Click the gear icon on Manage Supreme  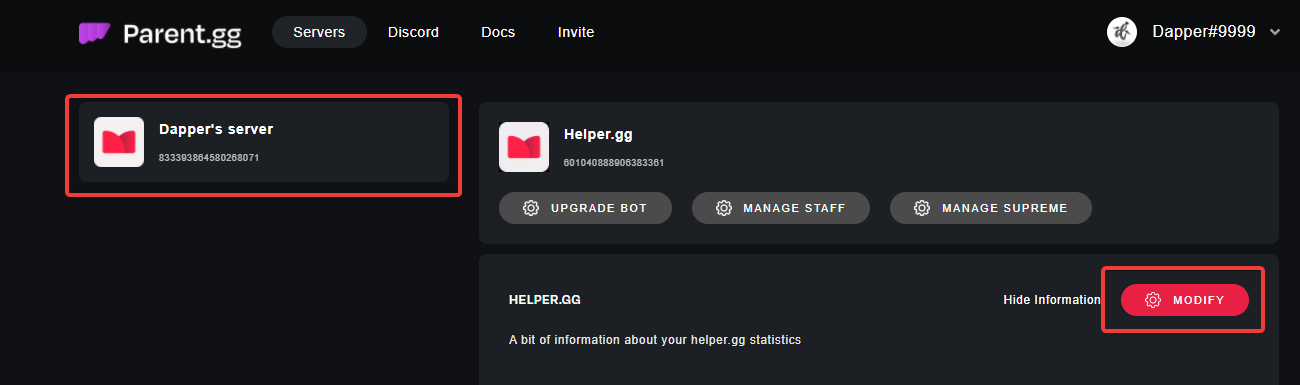pyautogui.click(x=922, y=208)
